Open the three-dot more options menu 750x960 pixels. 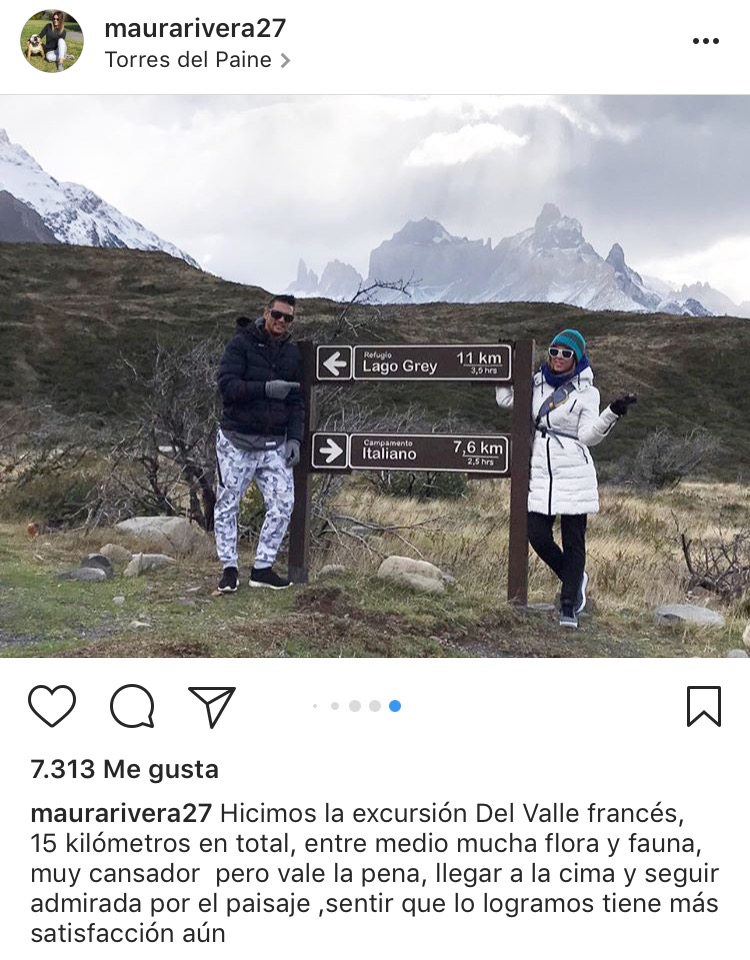coord(705,41)
